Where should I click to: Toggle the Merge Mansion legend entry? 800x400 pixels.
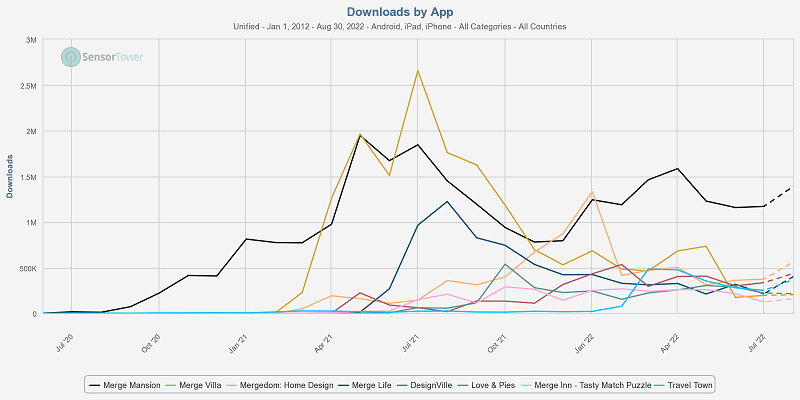point(125,385)
